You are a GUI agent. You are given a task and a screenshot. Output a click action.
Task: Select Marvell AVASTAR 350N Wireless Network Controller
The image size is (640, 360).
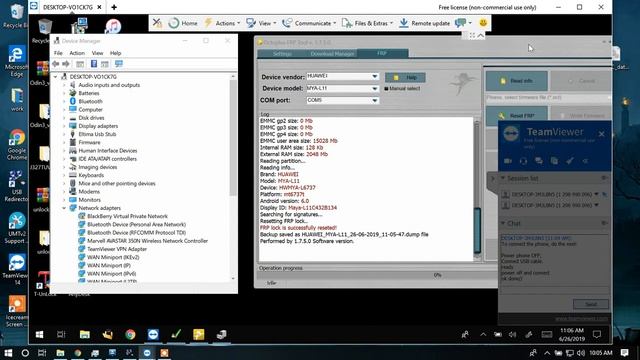pyautogui.click(x=147, y=241)
